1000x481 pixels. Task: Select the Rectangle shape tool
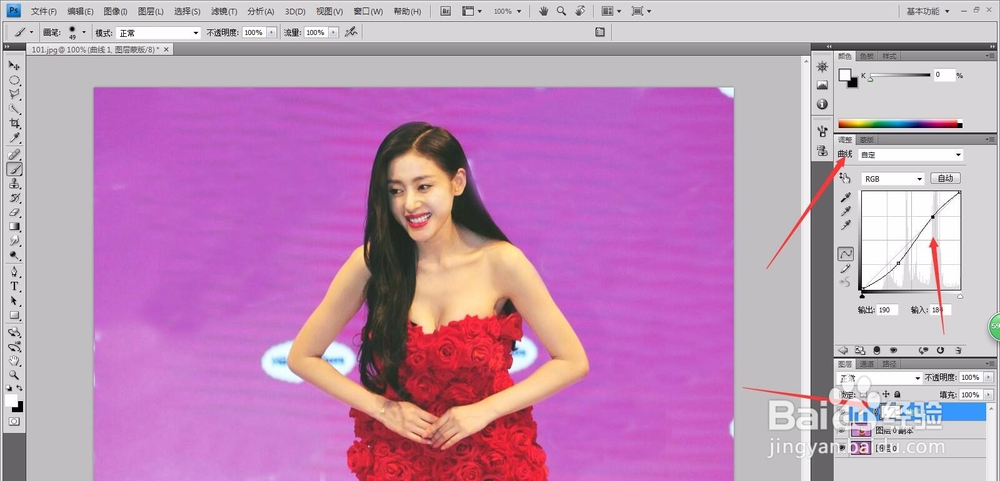tap(14, 315)
